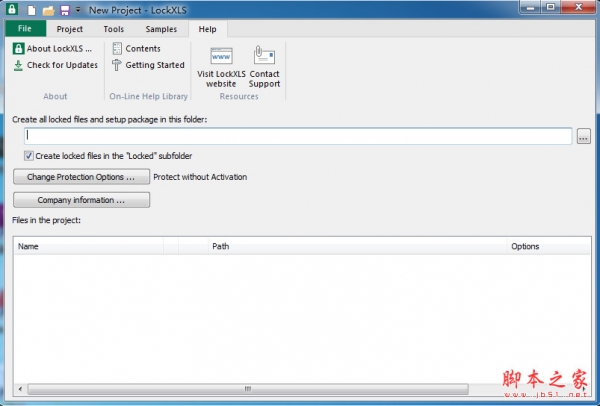This screenshot has height=406, width=600.
Task: Click the Contents help icon
Action: click(117, 49)
